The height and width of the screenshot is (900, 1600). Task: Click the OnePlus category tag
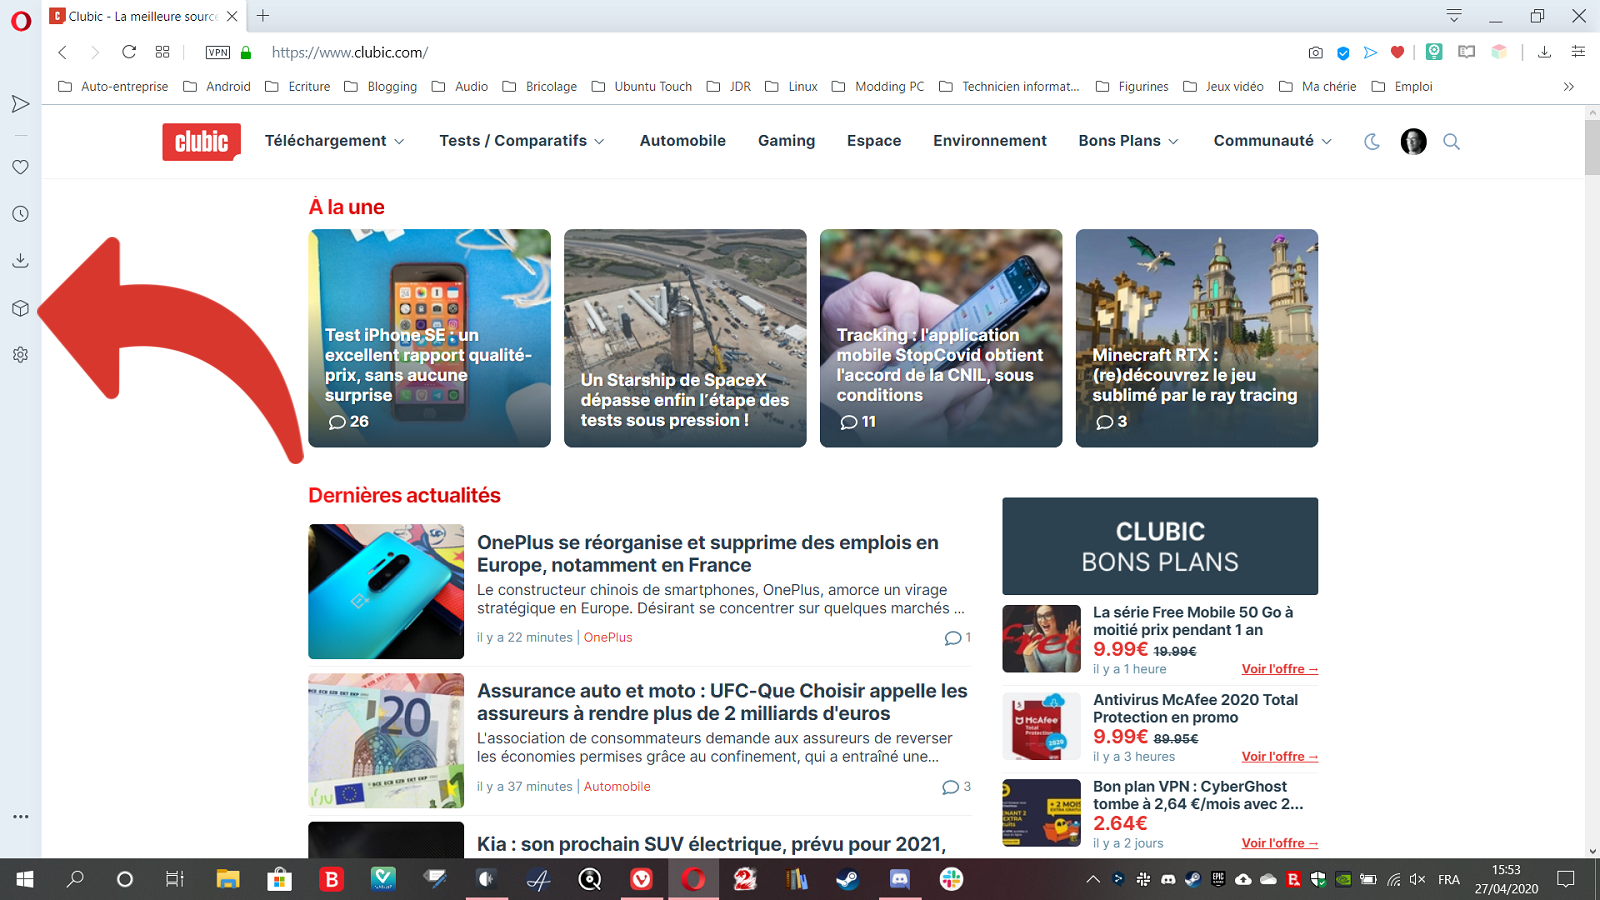click(x=608, y=637)
